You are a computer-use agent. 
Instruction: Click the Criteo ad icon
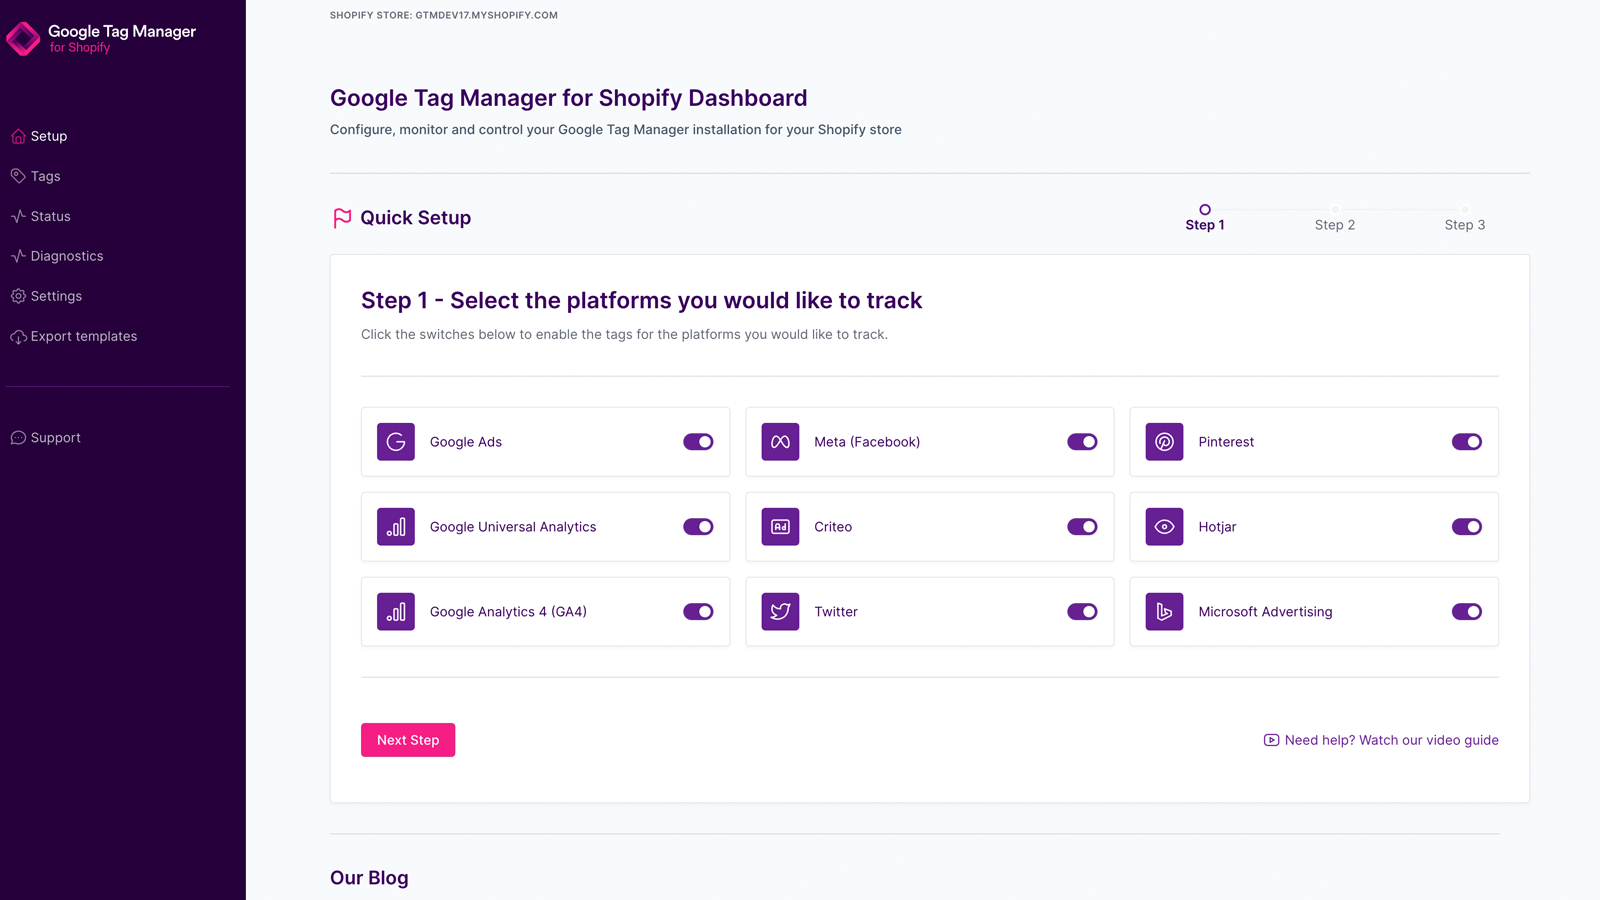click(780, 527)
